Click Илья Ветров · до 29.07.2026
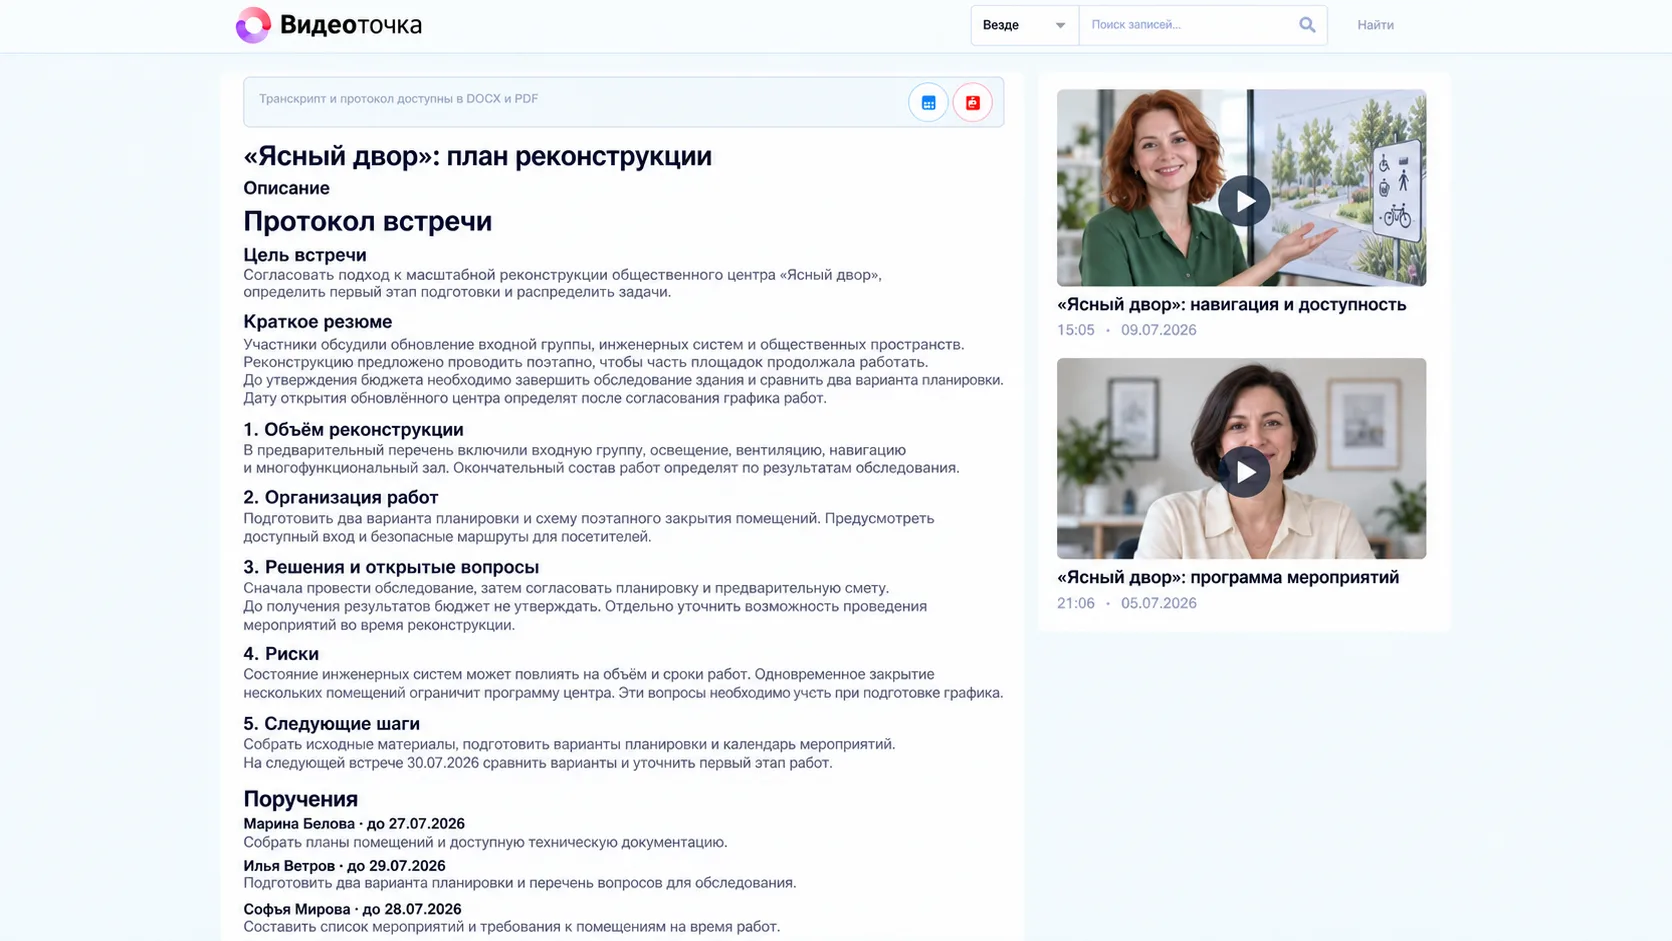1672x941 pixels. [344, 866]
